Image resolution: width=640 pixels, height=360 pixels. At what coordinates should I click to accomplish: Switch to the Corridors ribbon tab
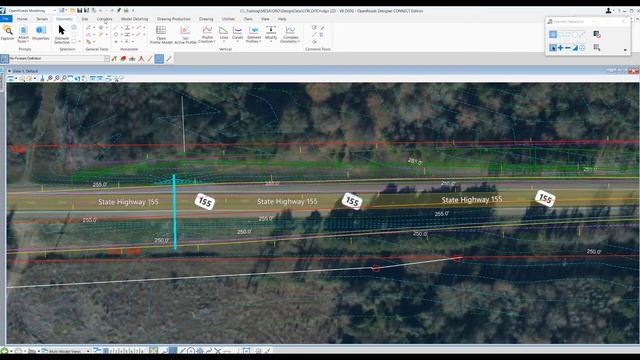click(104, 19)
